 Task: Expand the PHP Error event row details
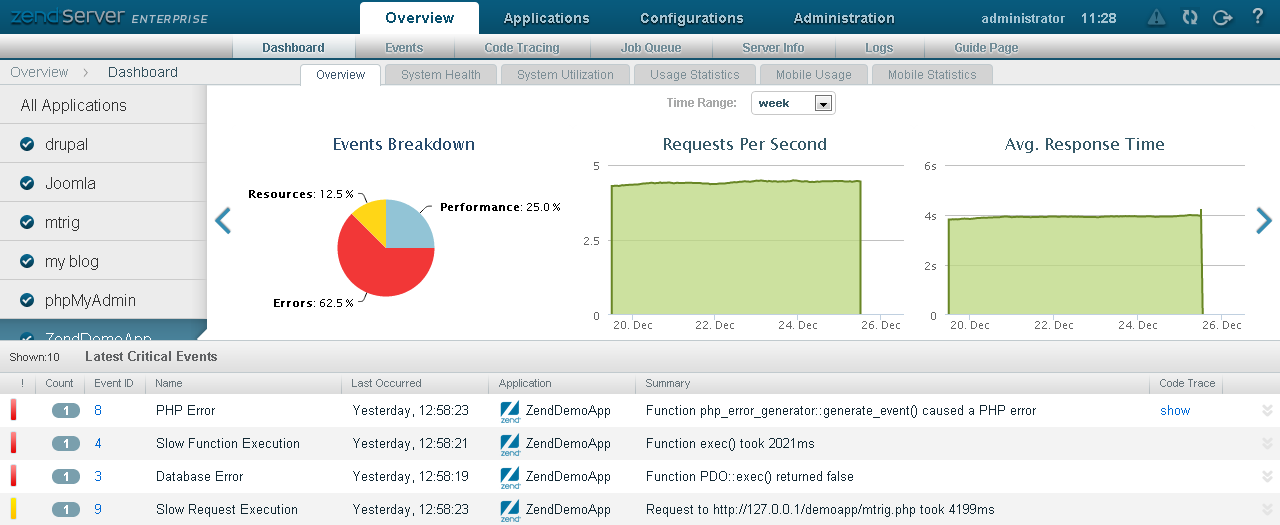coord(1267,410)
